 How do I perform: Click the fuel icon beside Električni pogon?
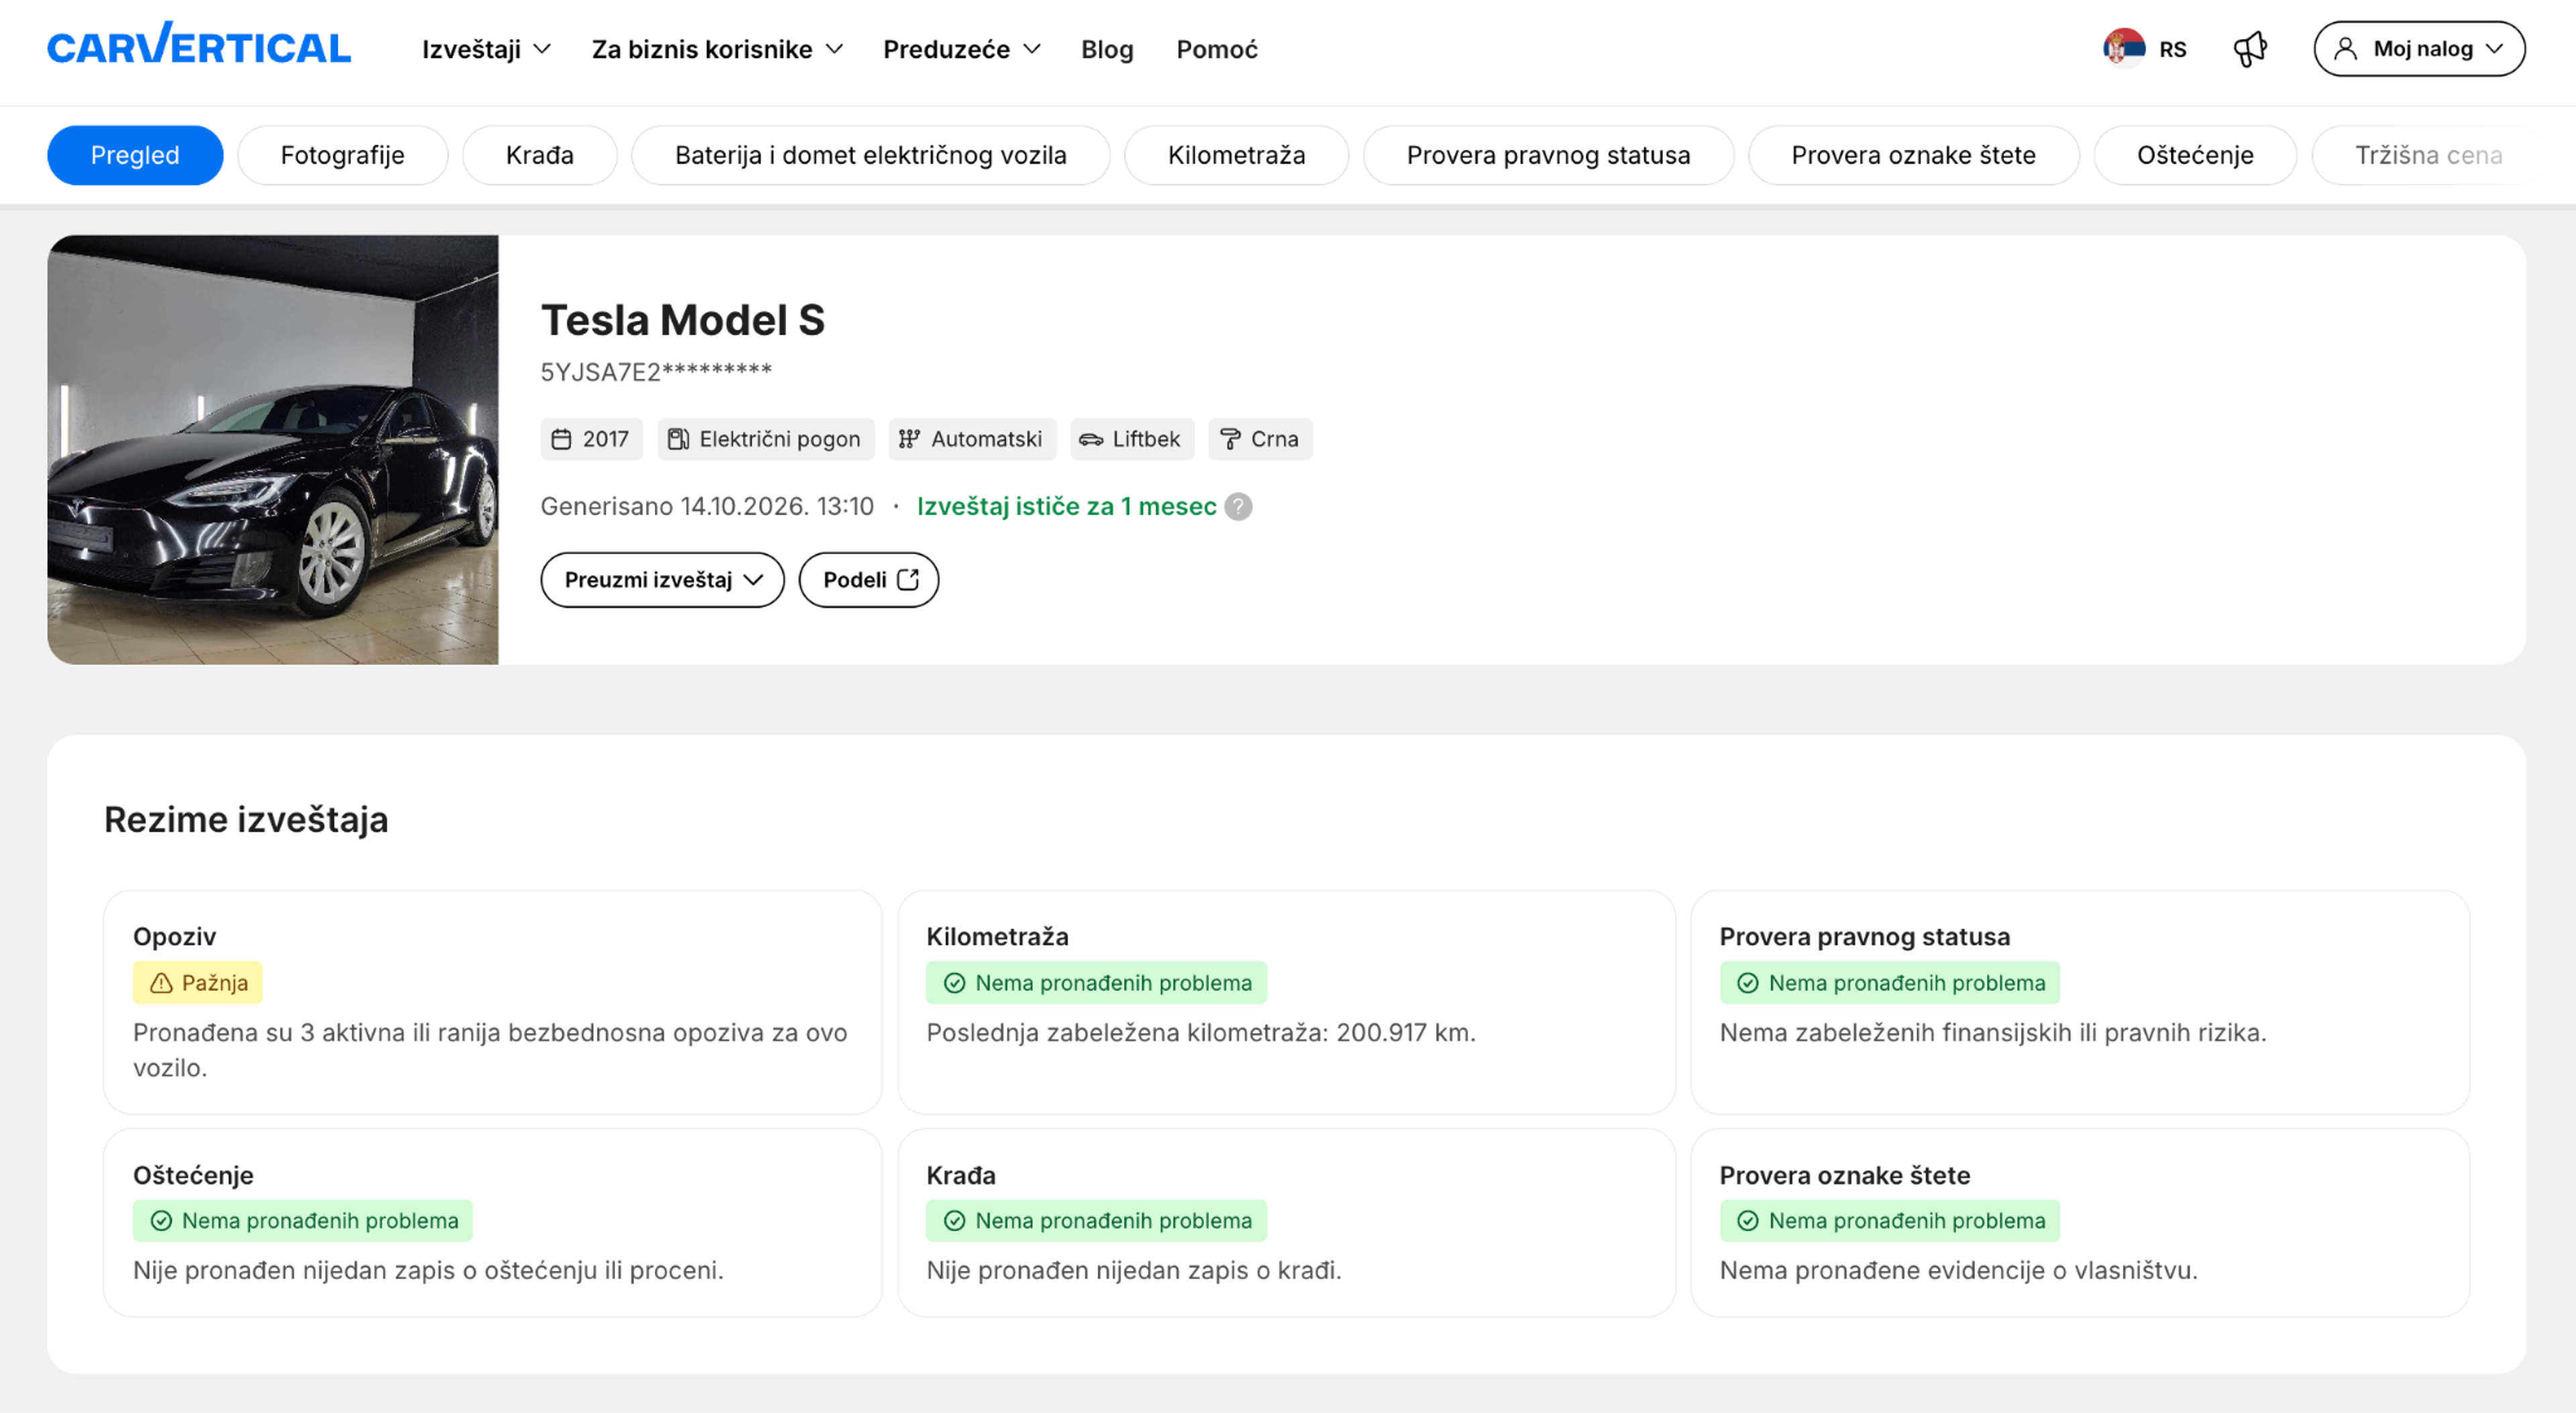tap(678, 439)
